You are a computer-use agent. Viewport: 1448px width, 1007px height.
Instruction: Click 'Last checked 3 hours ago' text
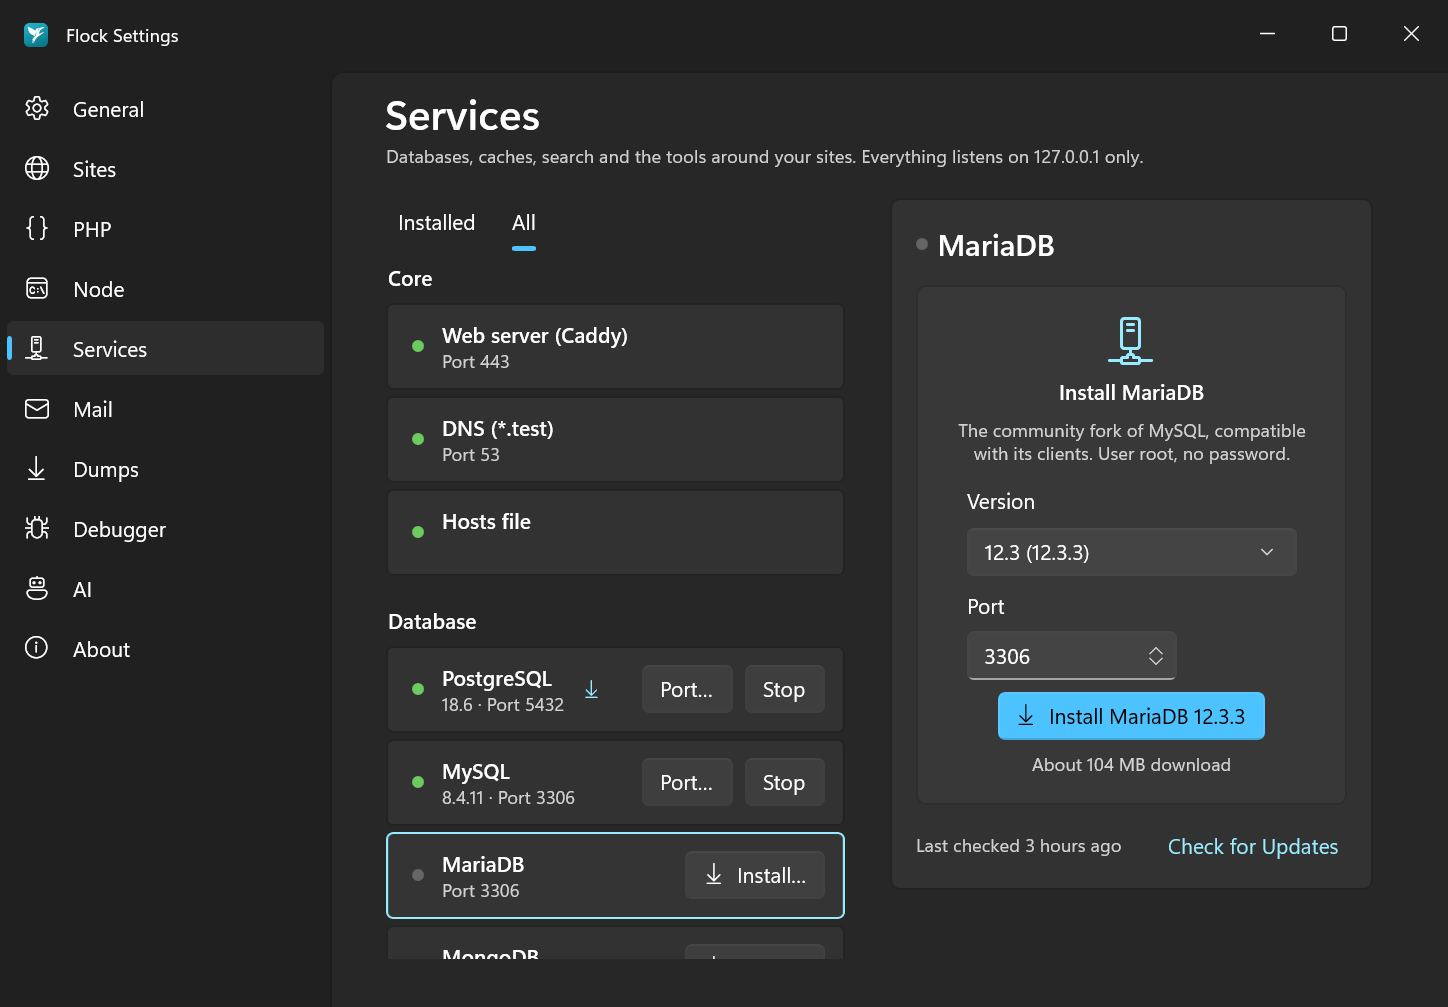[x=1018, y=846]
